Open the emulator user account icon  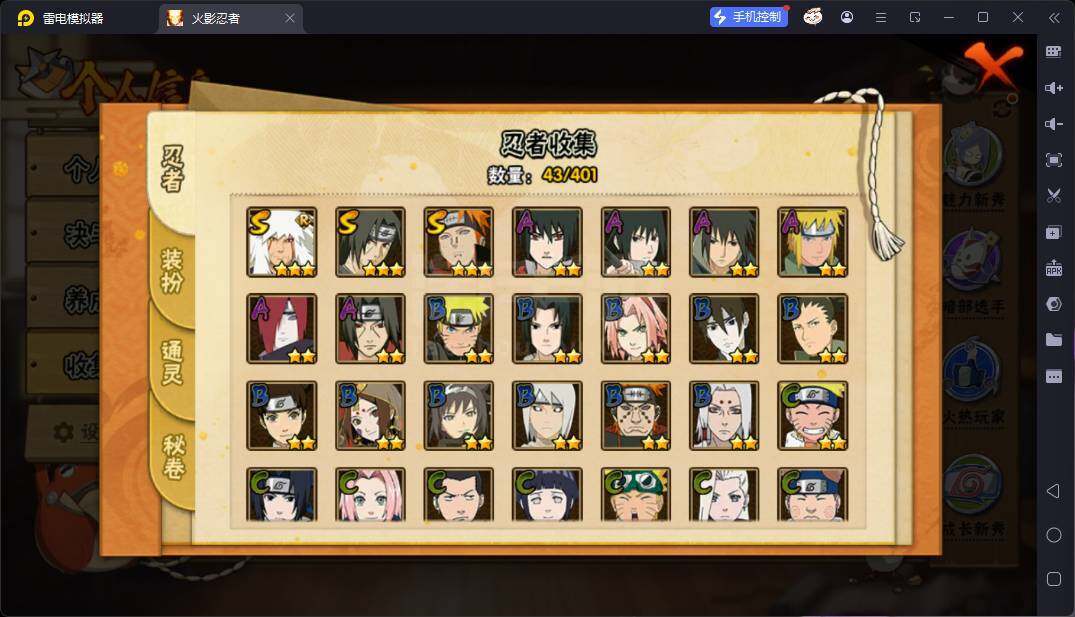coord(847,17)
